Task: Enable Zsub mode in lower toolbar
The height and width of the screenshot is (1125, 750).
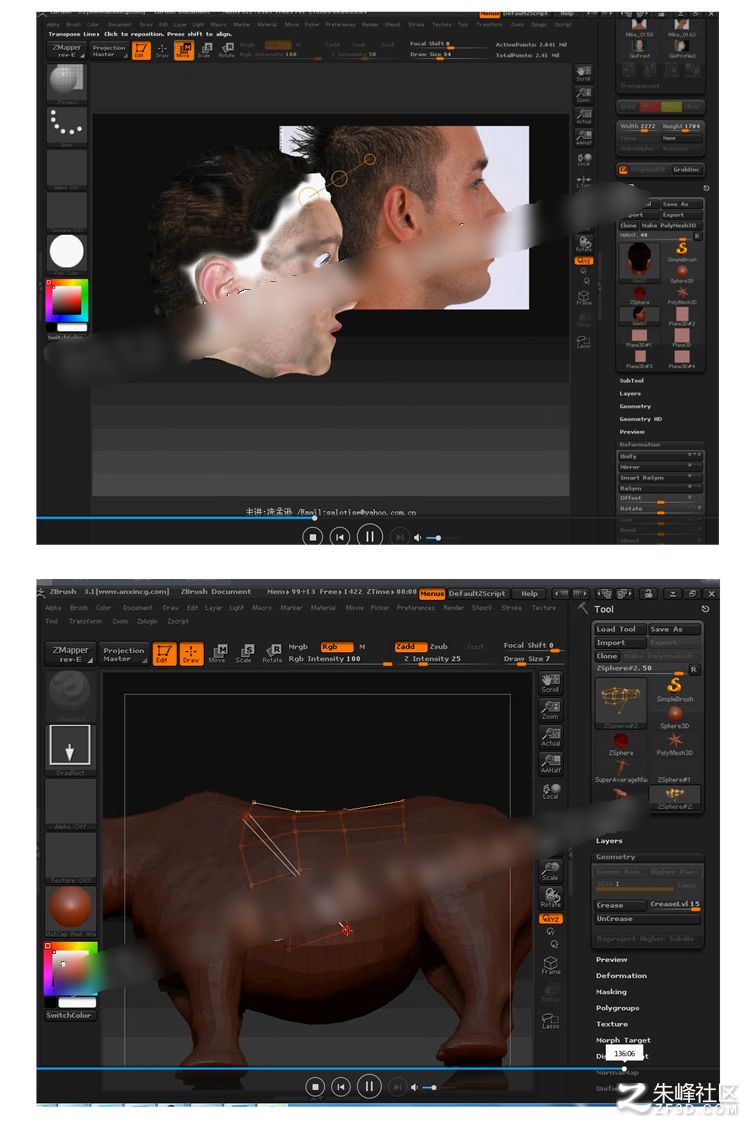Action: click(439, 646)
